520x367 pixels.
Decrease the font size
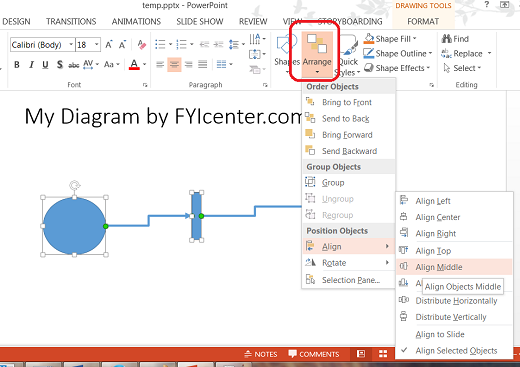click(122, 45)
